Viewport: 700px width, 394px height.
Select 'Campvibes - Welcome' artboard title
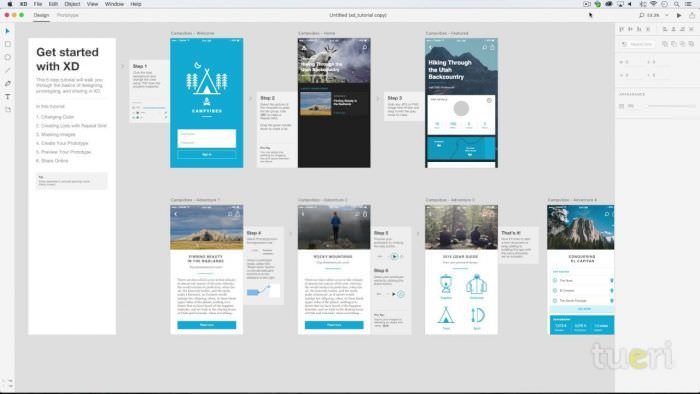point(192,33)
